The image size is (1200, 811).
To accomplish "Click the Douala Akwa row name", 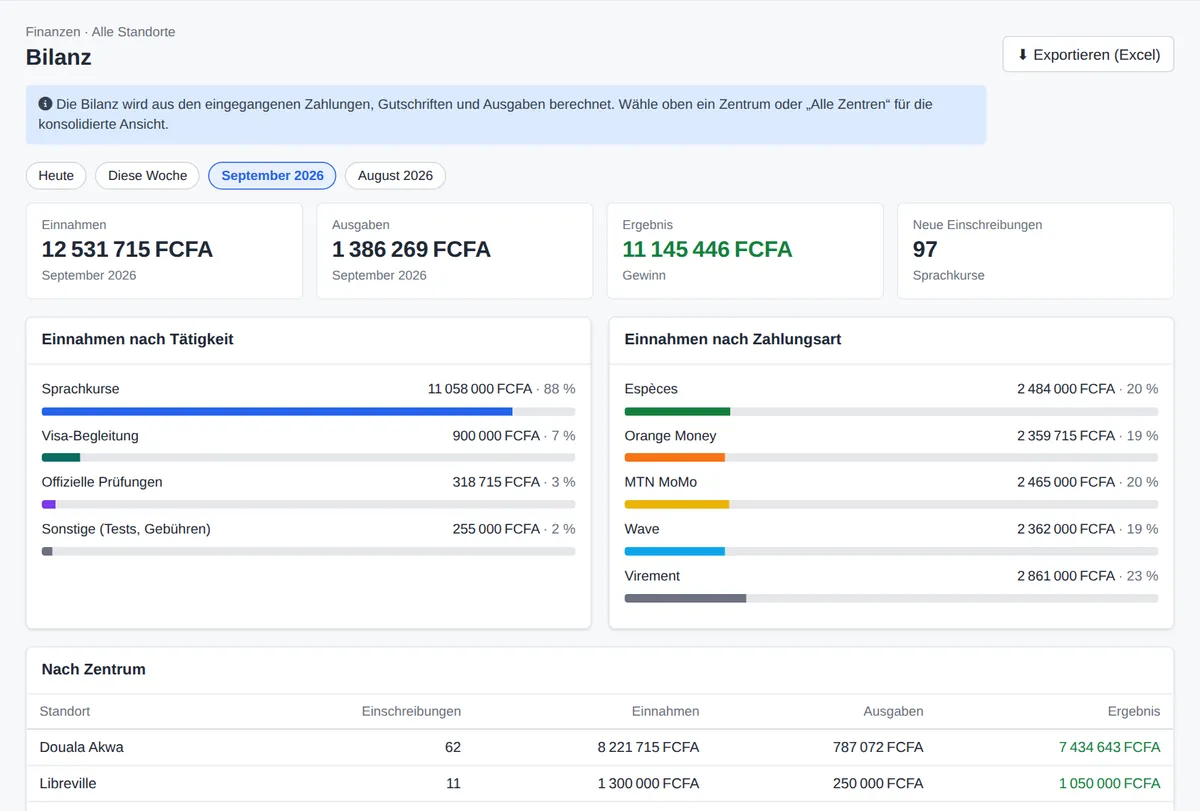I will 82,747.
